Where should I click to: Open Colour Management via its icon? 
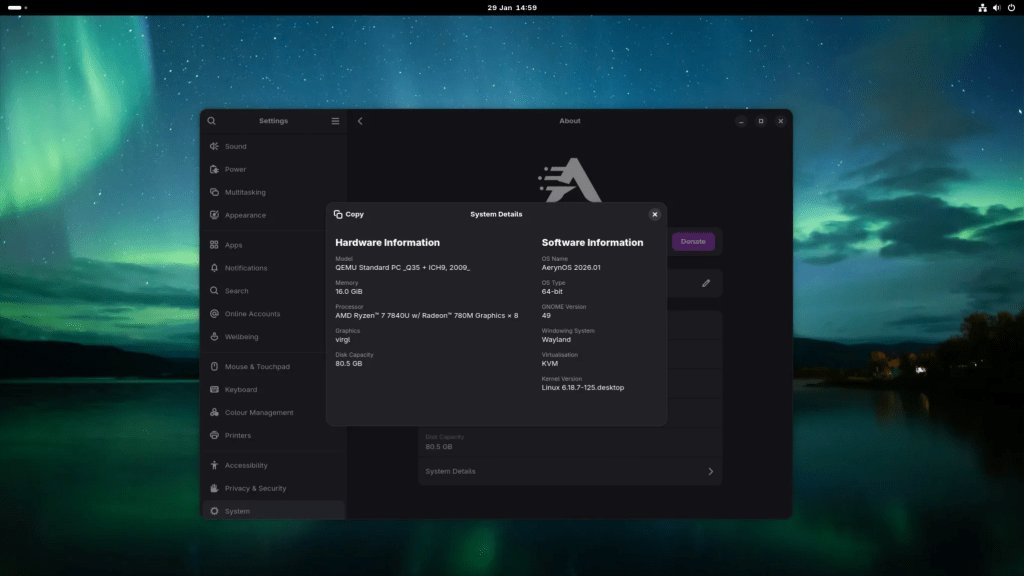pyautogui.click(x=213, y=412)
